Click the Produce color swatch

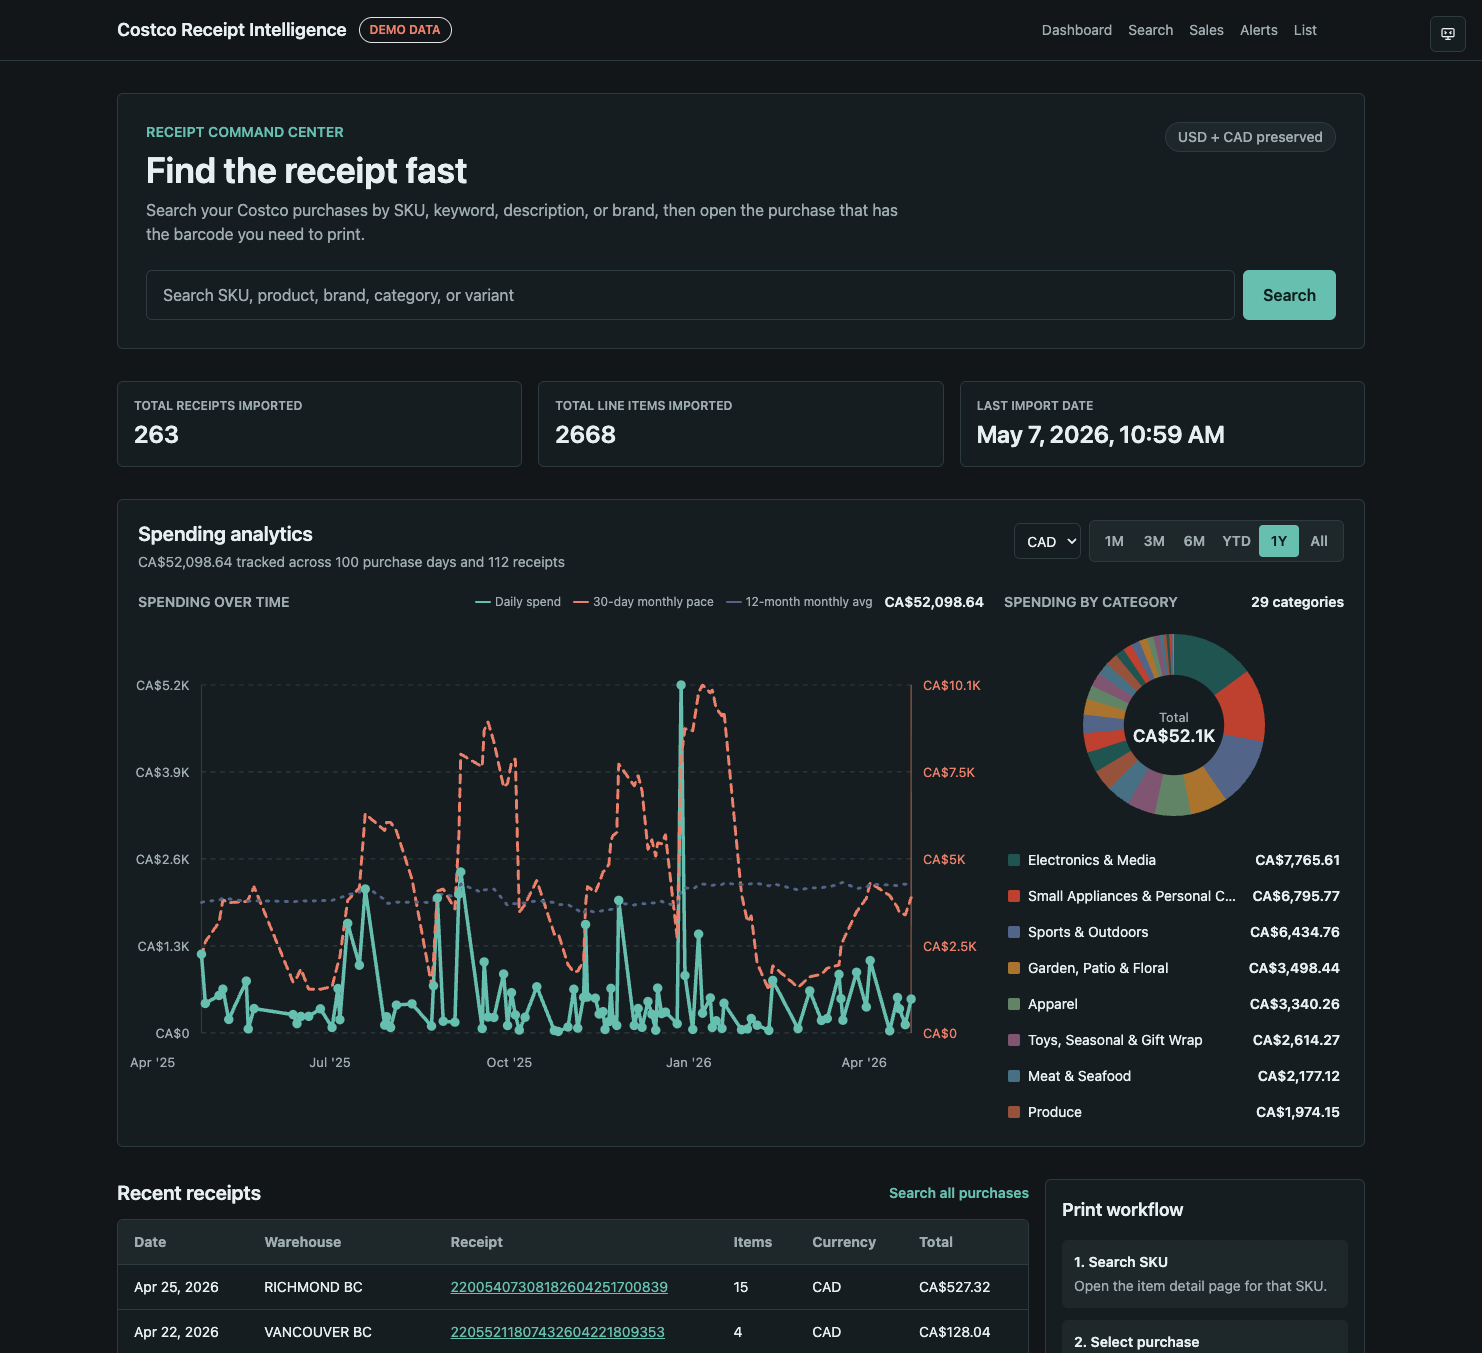[x=1014, y=1112]
